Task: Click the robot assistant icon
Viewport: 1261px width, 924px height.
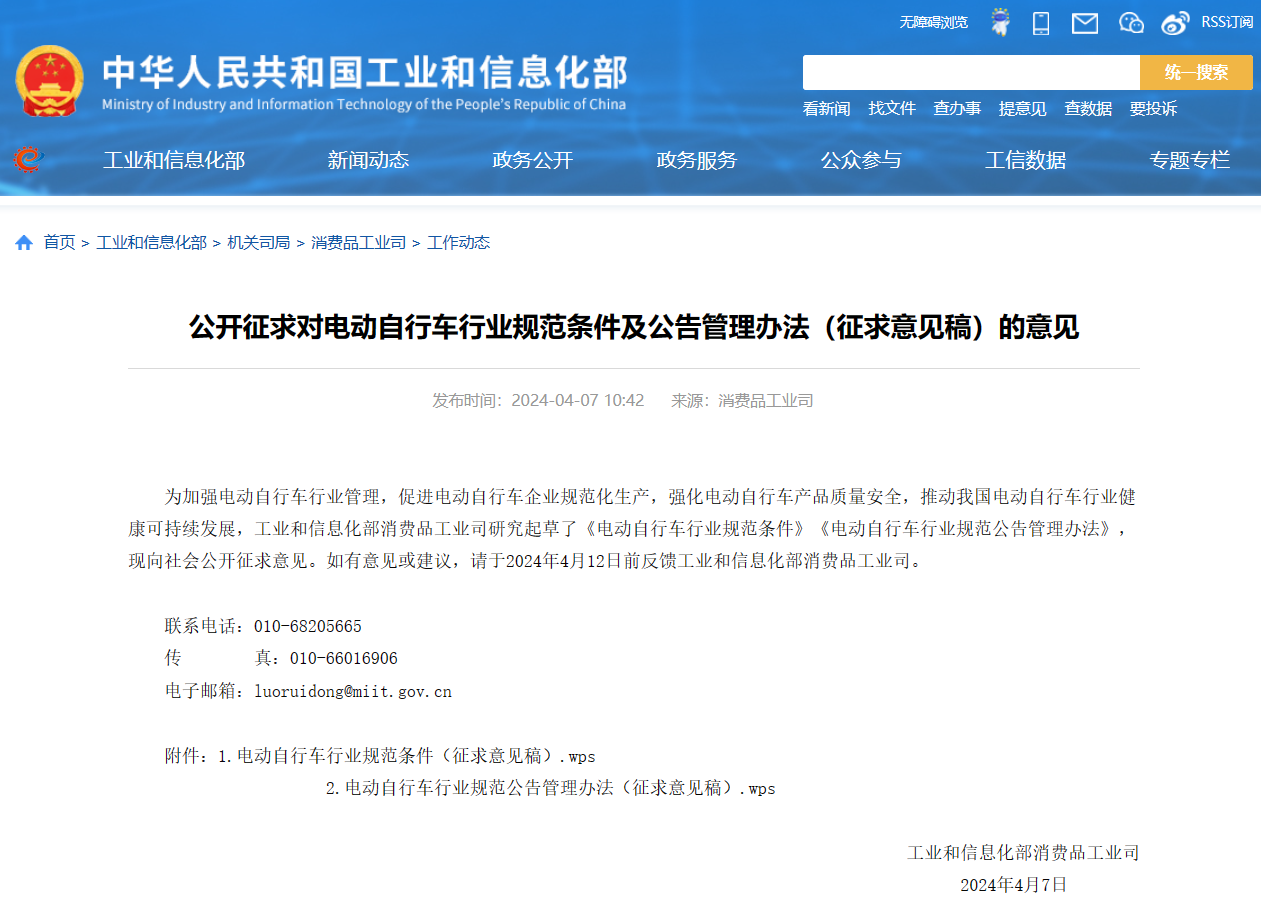Action: 1000,22
